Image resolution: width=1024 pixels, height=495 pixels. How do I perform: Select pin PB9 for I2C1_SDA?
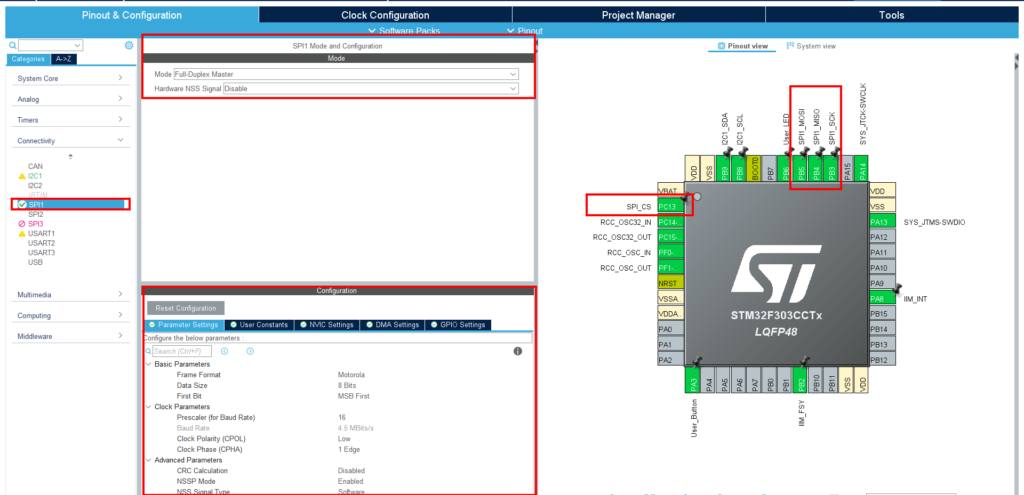[725, 169]
